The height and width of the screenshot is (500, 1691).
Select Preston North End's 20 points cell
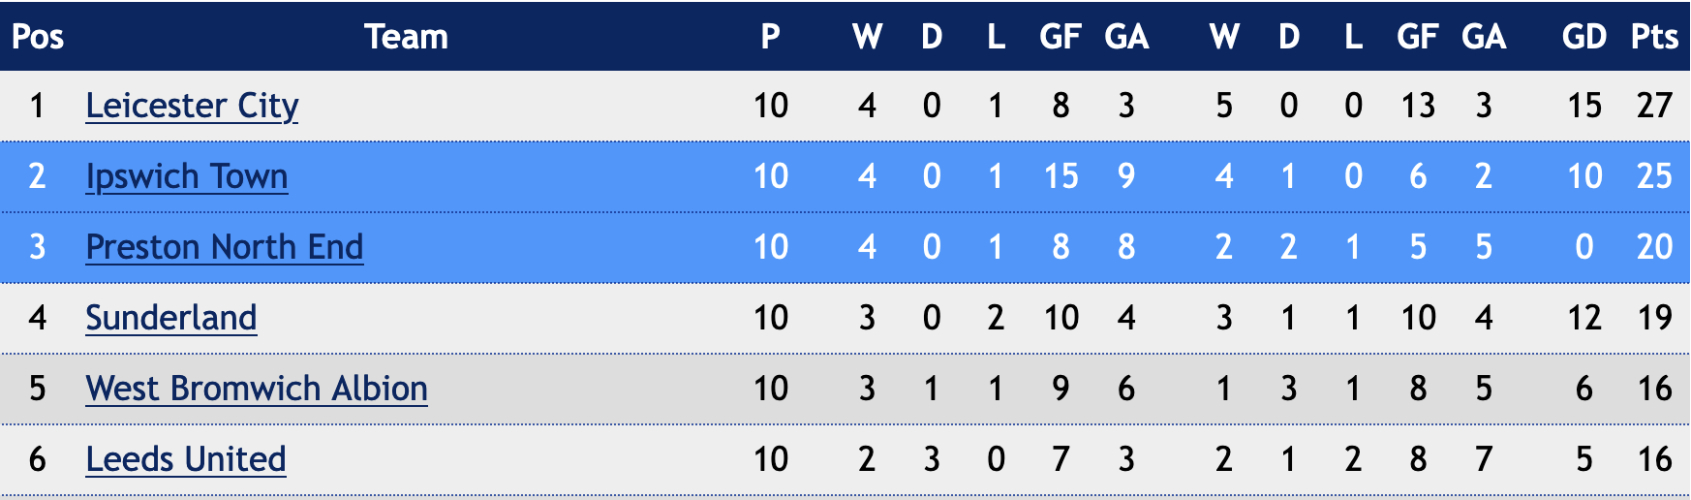[1654, 247]
